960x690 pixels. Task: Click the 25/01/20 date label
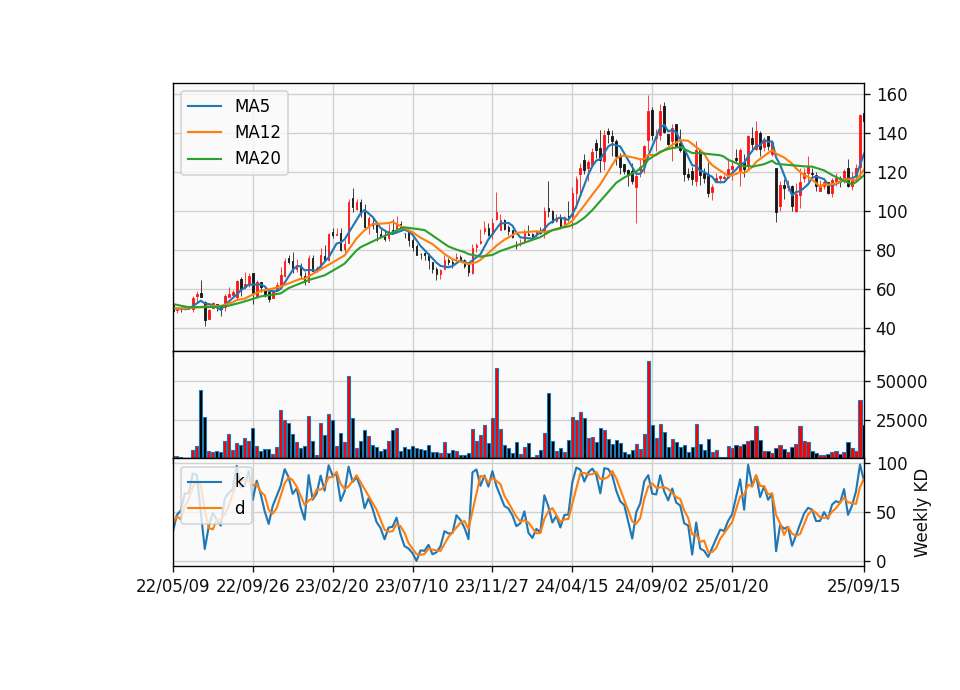point(732,586)
